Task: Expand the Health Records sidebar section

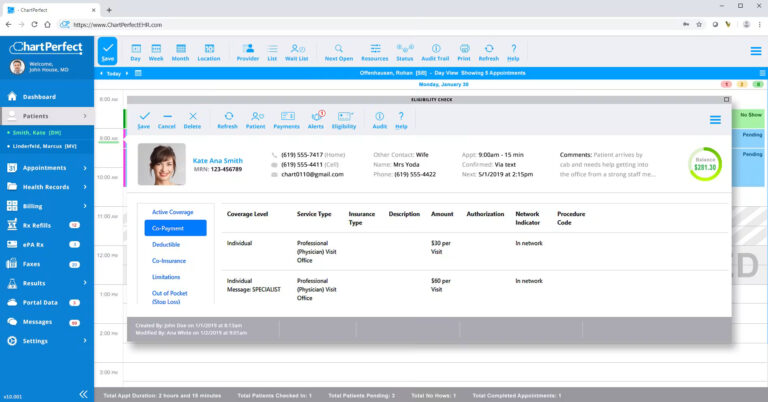Action: pos(47,187)
